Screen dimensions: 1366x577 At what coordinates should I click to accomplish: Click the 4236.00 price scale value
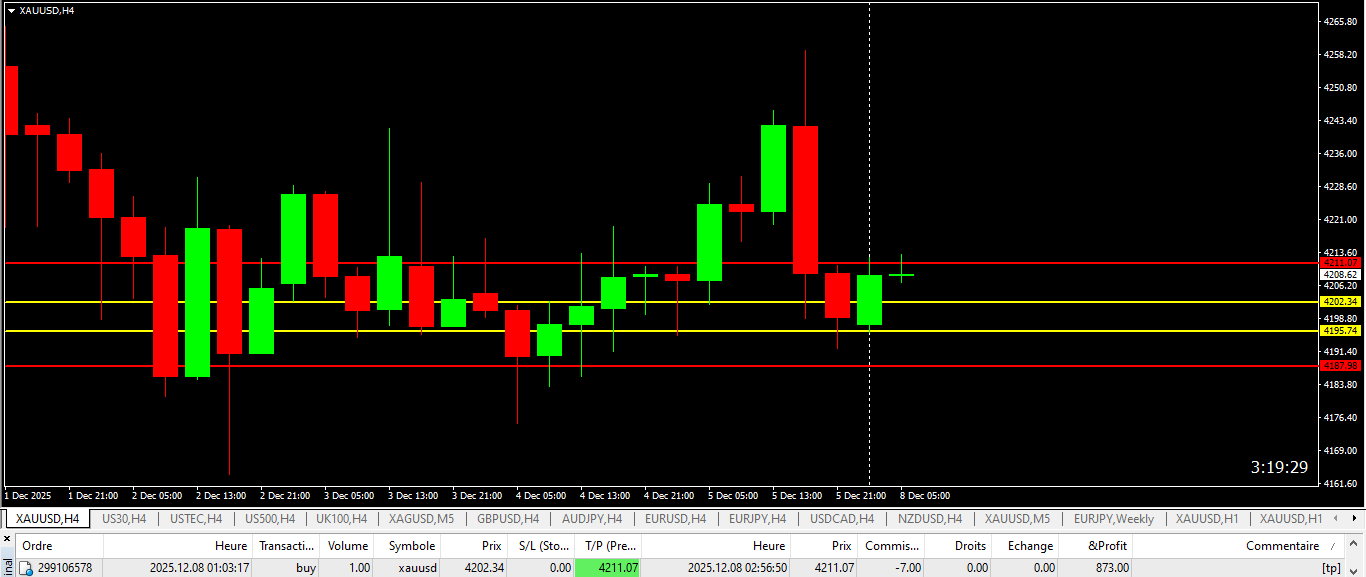click(1339, 153)
